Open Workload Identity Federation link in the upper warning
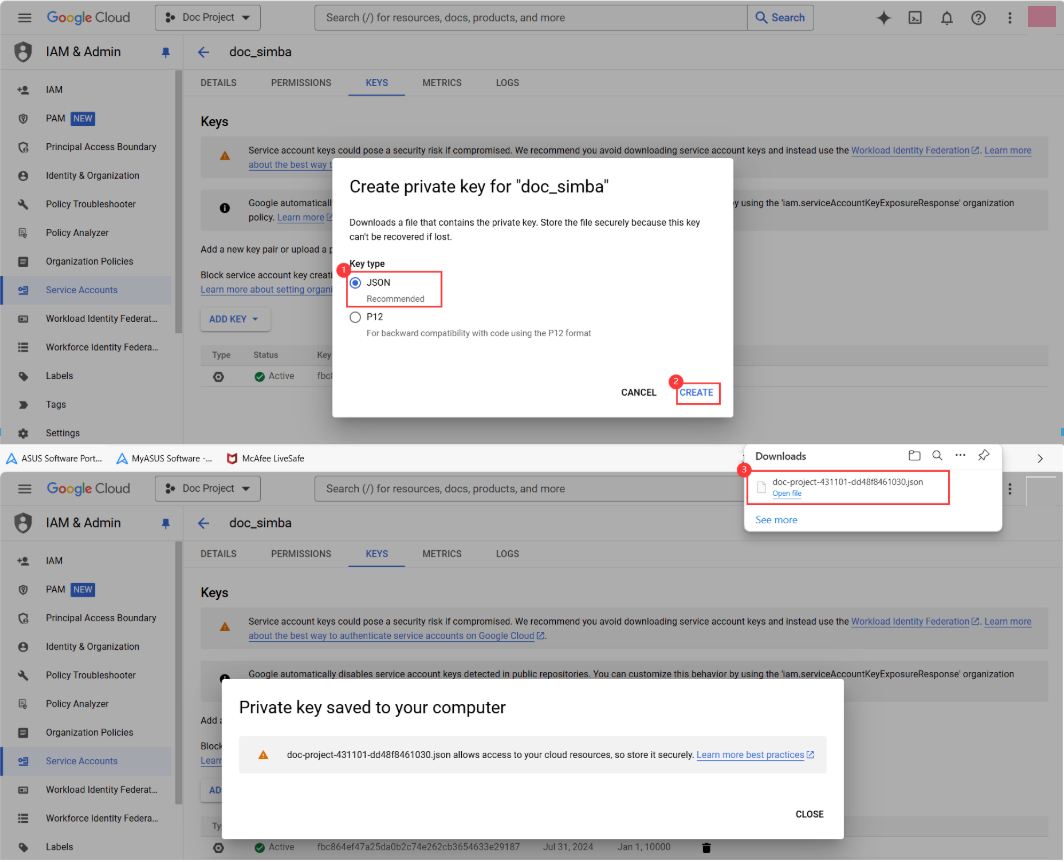The image size is (1064, 862). click(914, 151)
